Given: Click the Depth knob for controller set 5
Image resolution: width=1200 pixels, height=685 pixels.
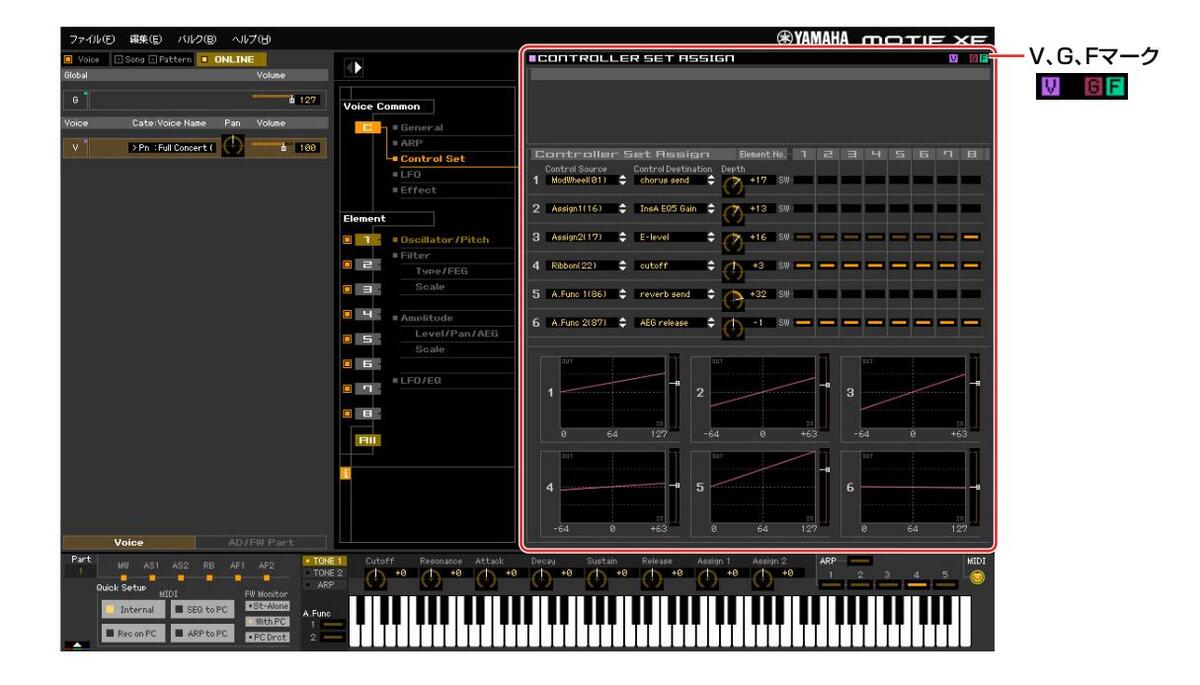Looking at the screenshot, I should coord(733,296).
